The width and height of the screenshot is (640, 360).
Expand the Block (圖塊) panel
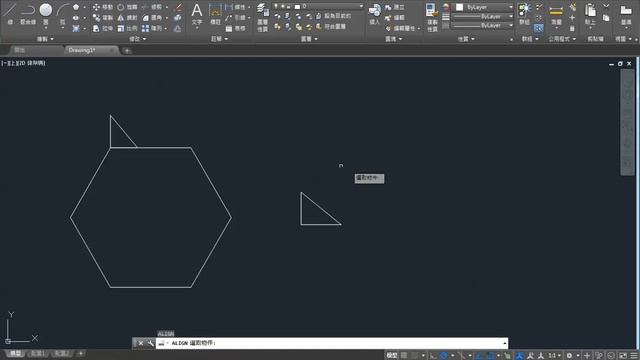pyautogui.click(x=393, y=39)
